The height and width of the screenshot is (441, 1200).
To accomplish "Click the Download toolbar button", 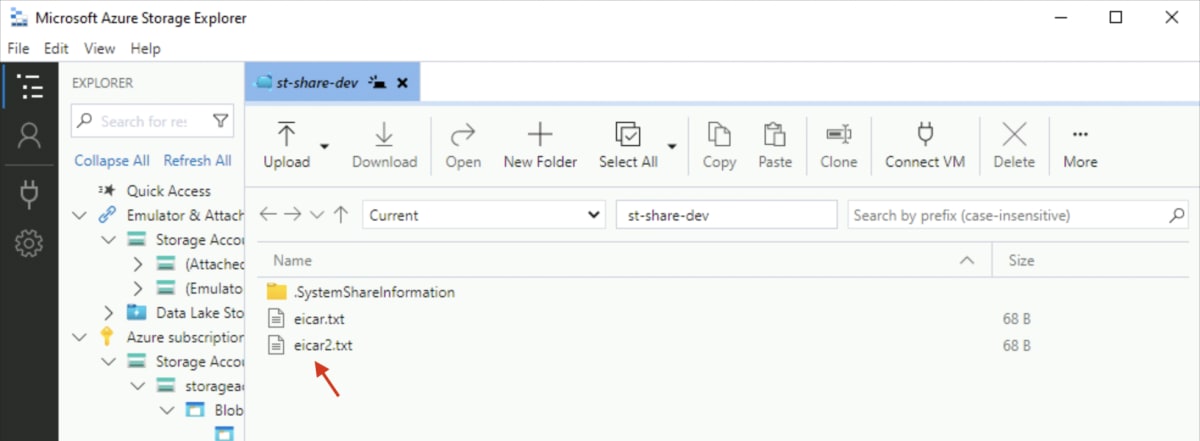I will coord(384,145).
